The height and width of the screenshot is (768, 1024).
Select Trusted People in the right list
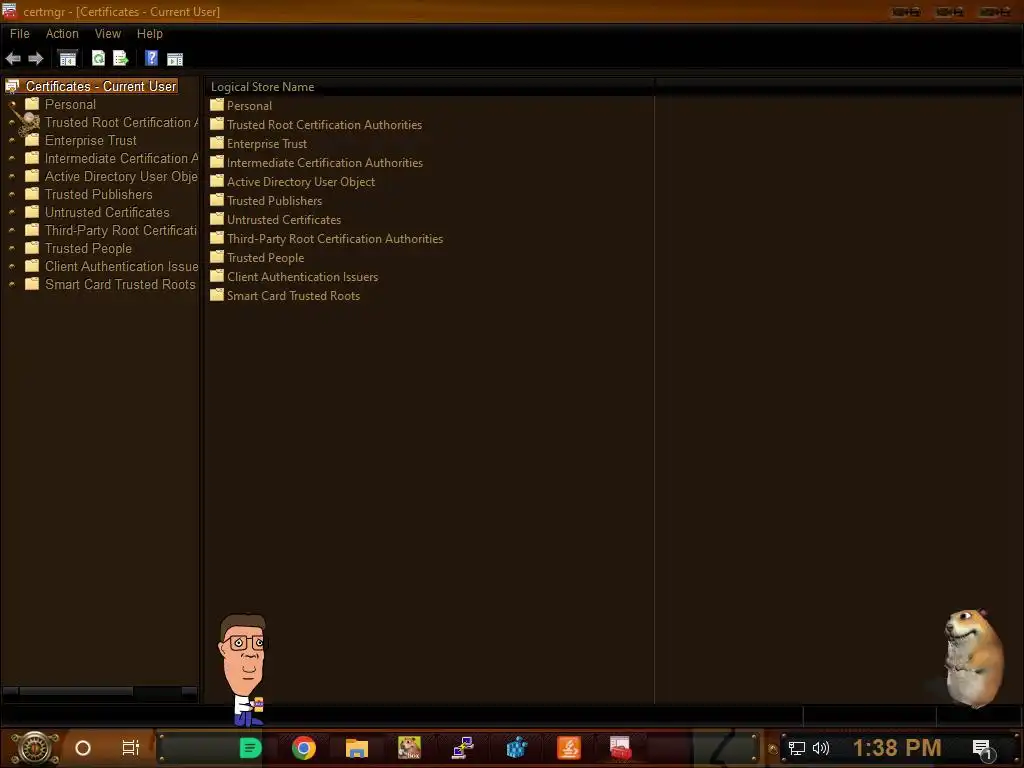266,257
